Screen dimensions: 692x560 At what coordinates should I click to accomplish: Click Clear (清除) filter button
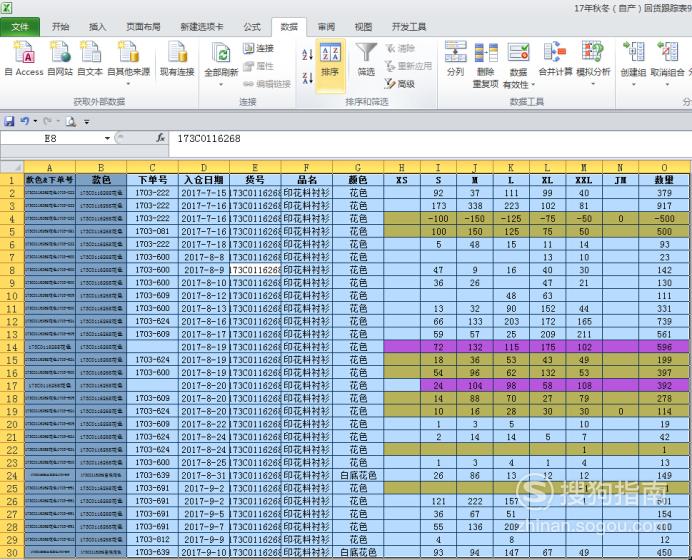click(x=400, y=48)
